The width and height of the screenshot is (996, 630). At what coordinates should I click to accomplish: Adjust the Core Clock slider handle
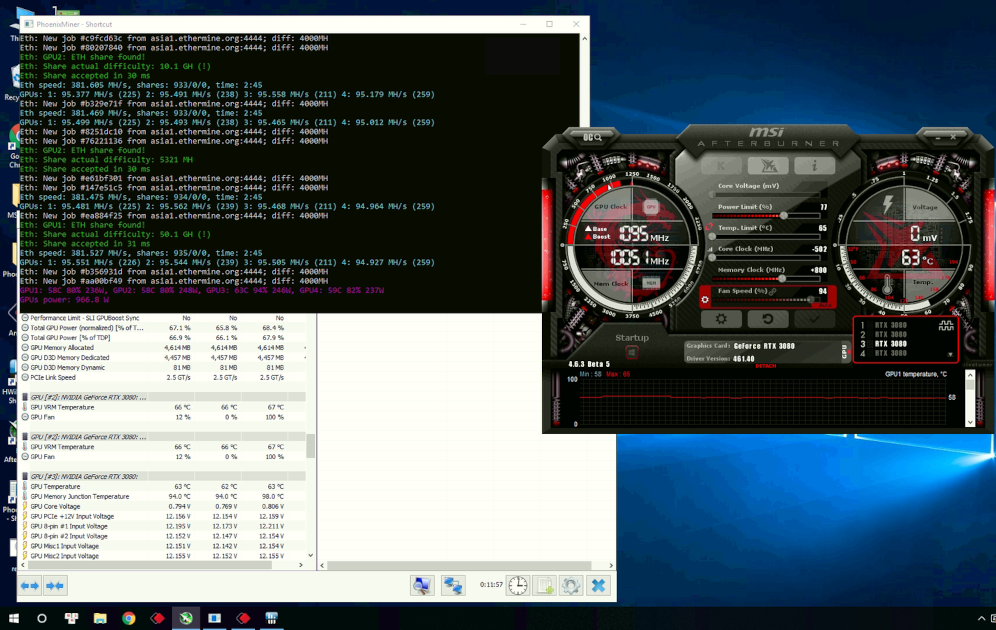(712, 258)
